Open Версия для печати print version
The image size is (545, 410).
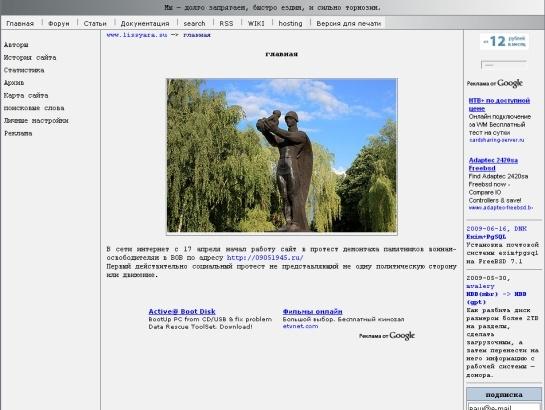349,23
